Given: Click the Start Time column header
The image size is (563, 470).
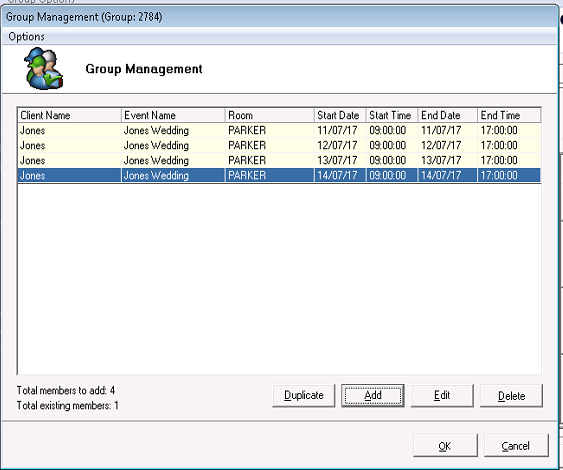Looking at the screenshot, I should tap(392, 115).
